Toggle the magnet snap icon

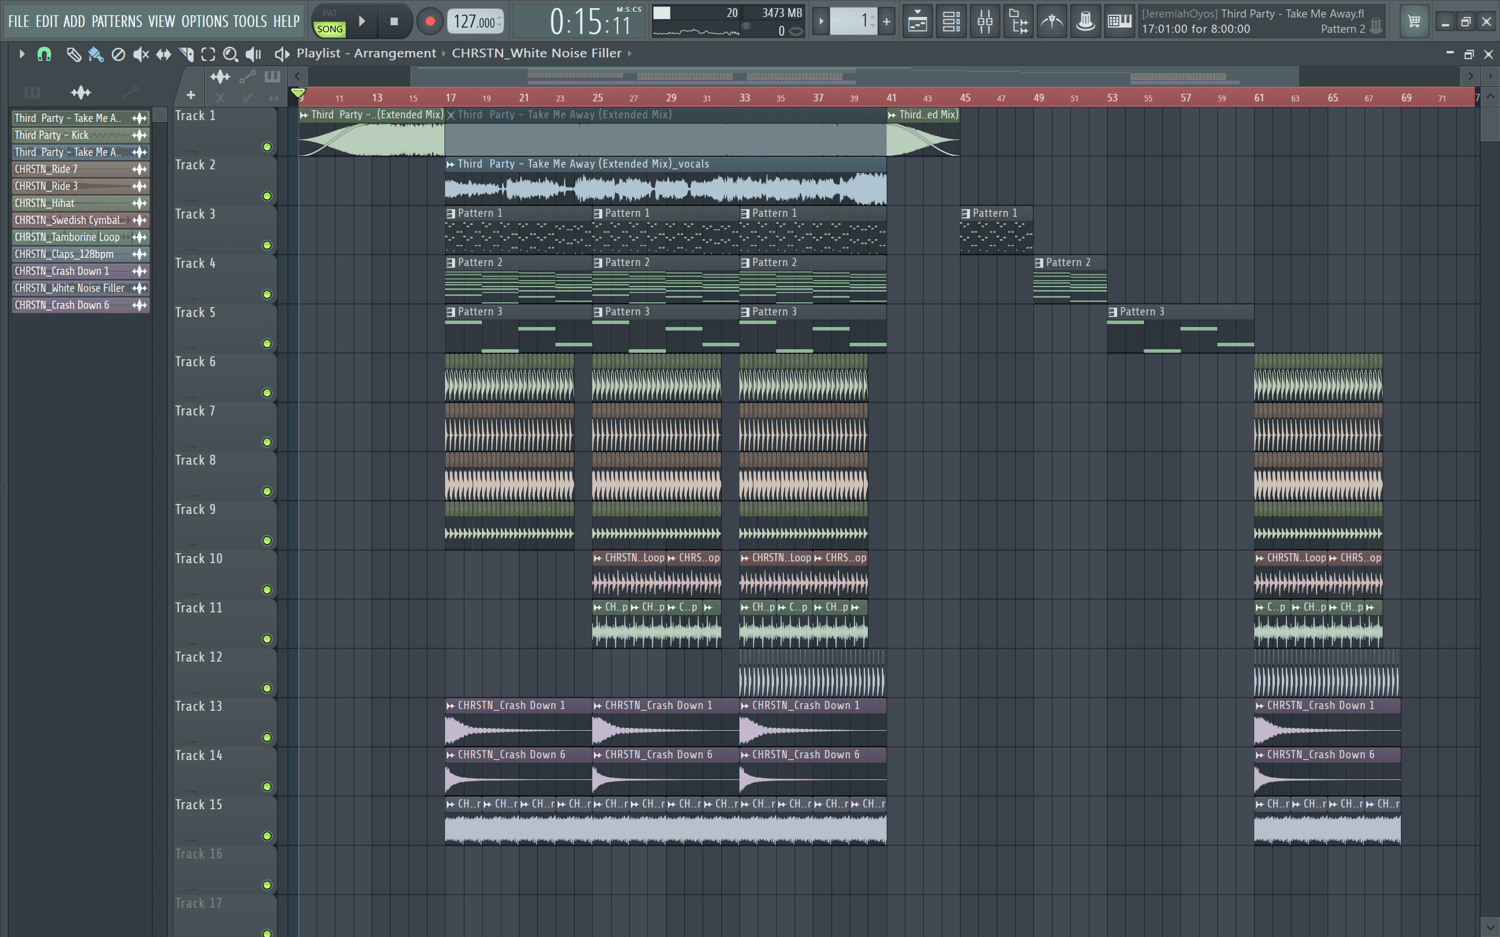pyautogui.click(x=44, y=54)
